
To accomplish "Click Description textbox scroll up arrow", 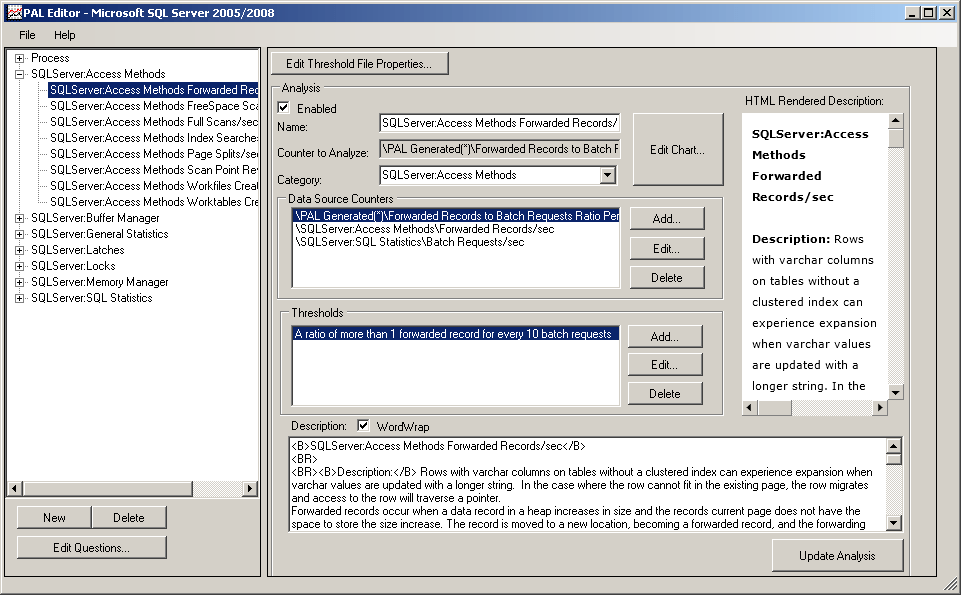I will pos(894,446).
